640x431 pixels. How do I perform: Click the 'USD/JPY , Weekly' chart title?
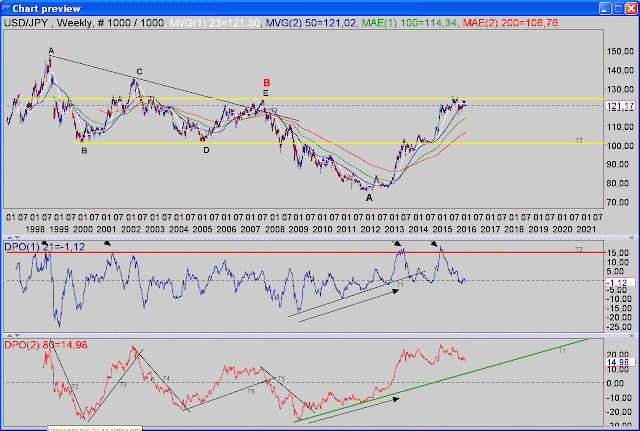[x=48, y=23]
